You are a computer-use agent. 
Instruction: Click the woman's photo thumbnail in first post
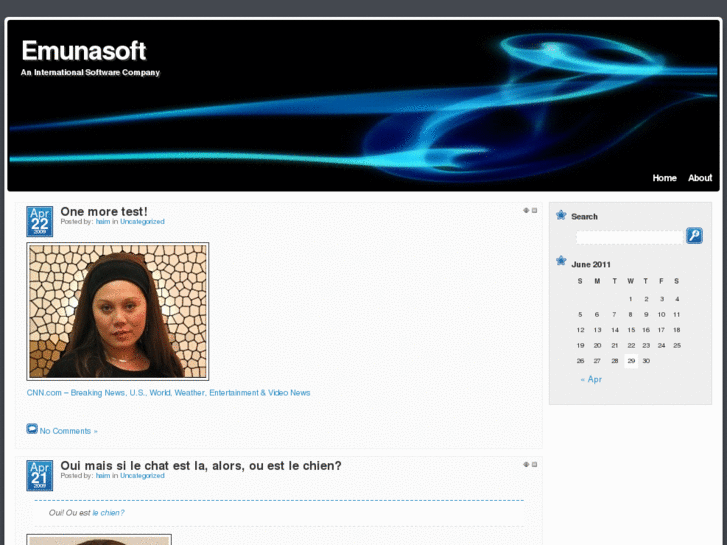tap(118, 311)
